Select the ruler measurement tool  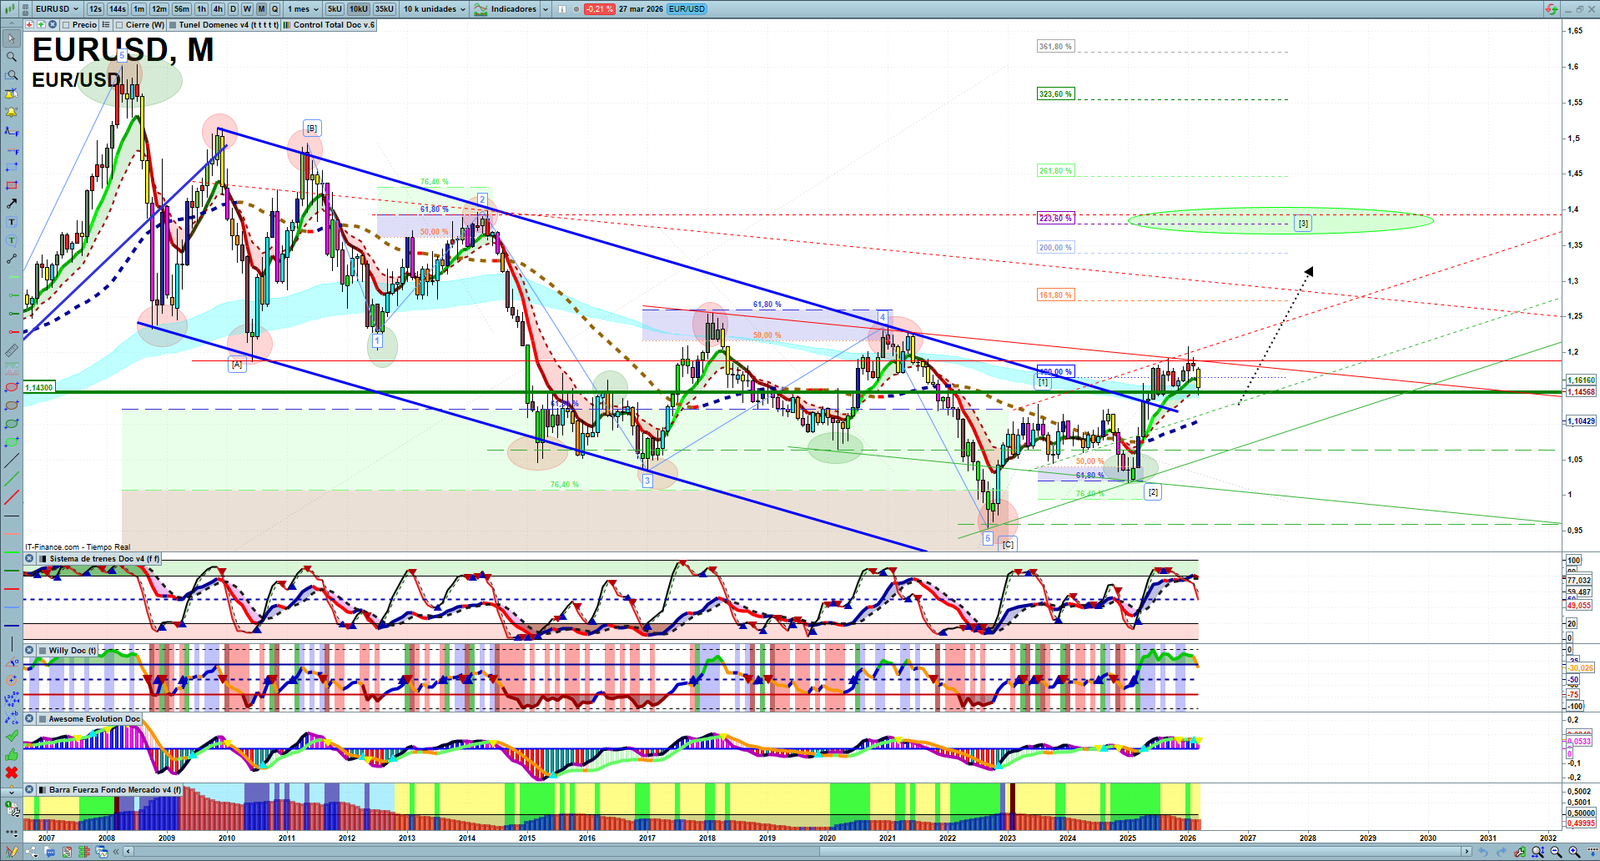coord(11,351)
